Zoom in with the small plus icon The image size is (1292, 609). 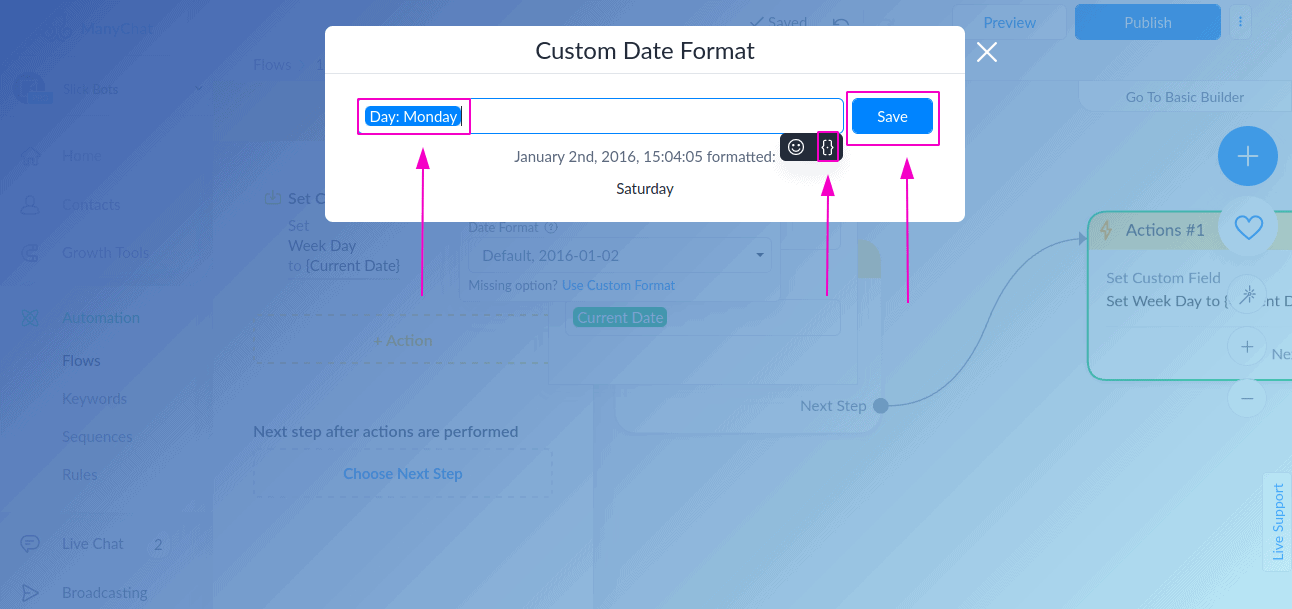point(1247,347)
